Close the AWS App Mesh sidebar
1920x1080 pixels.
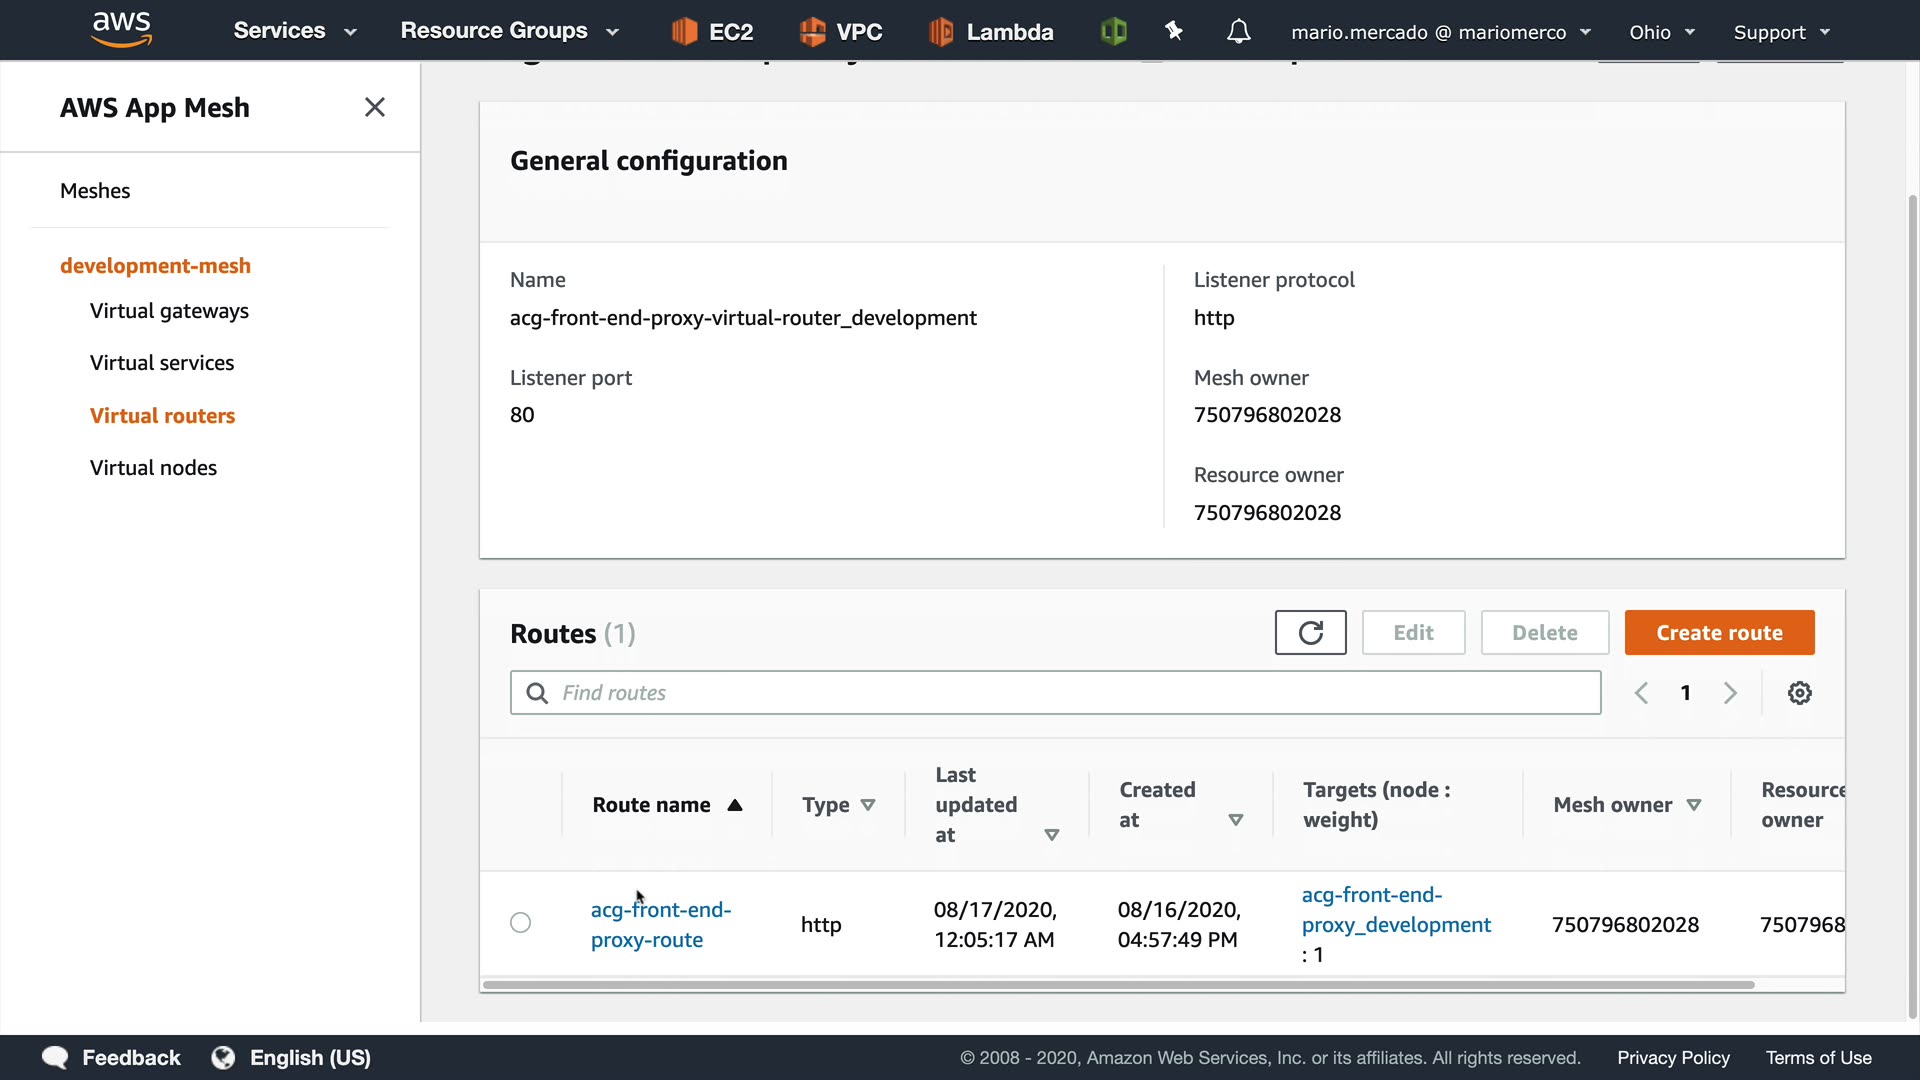375,107
